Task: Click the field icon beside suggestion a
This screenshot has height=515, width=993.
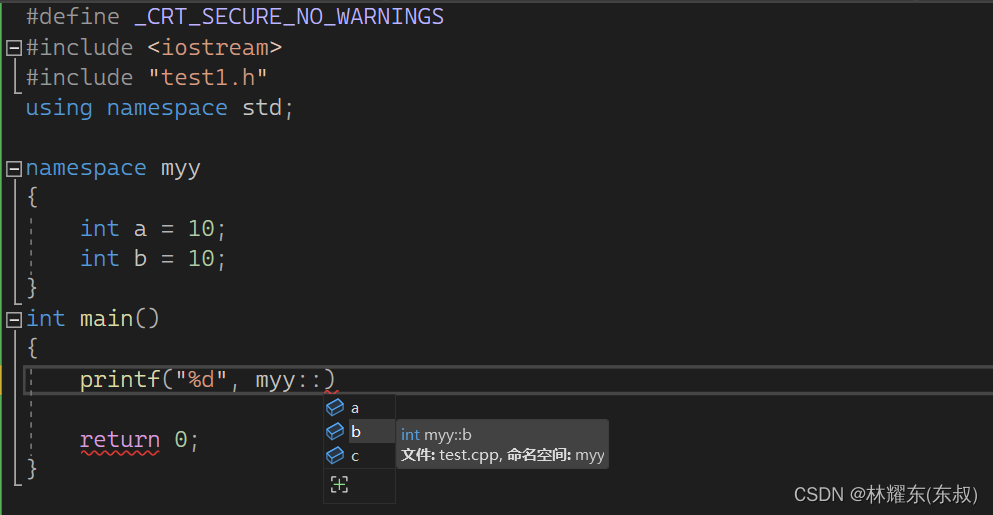Action: pyautogui.click(x=335, y=407)
